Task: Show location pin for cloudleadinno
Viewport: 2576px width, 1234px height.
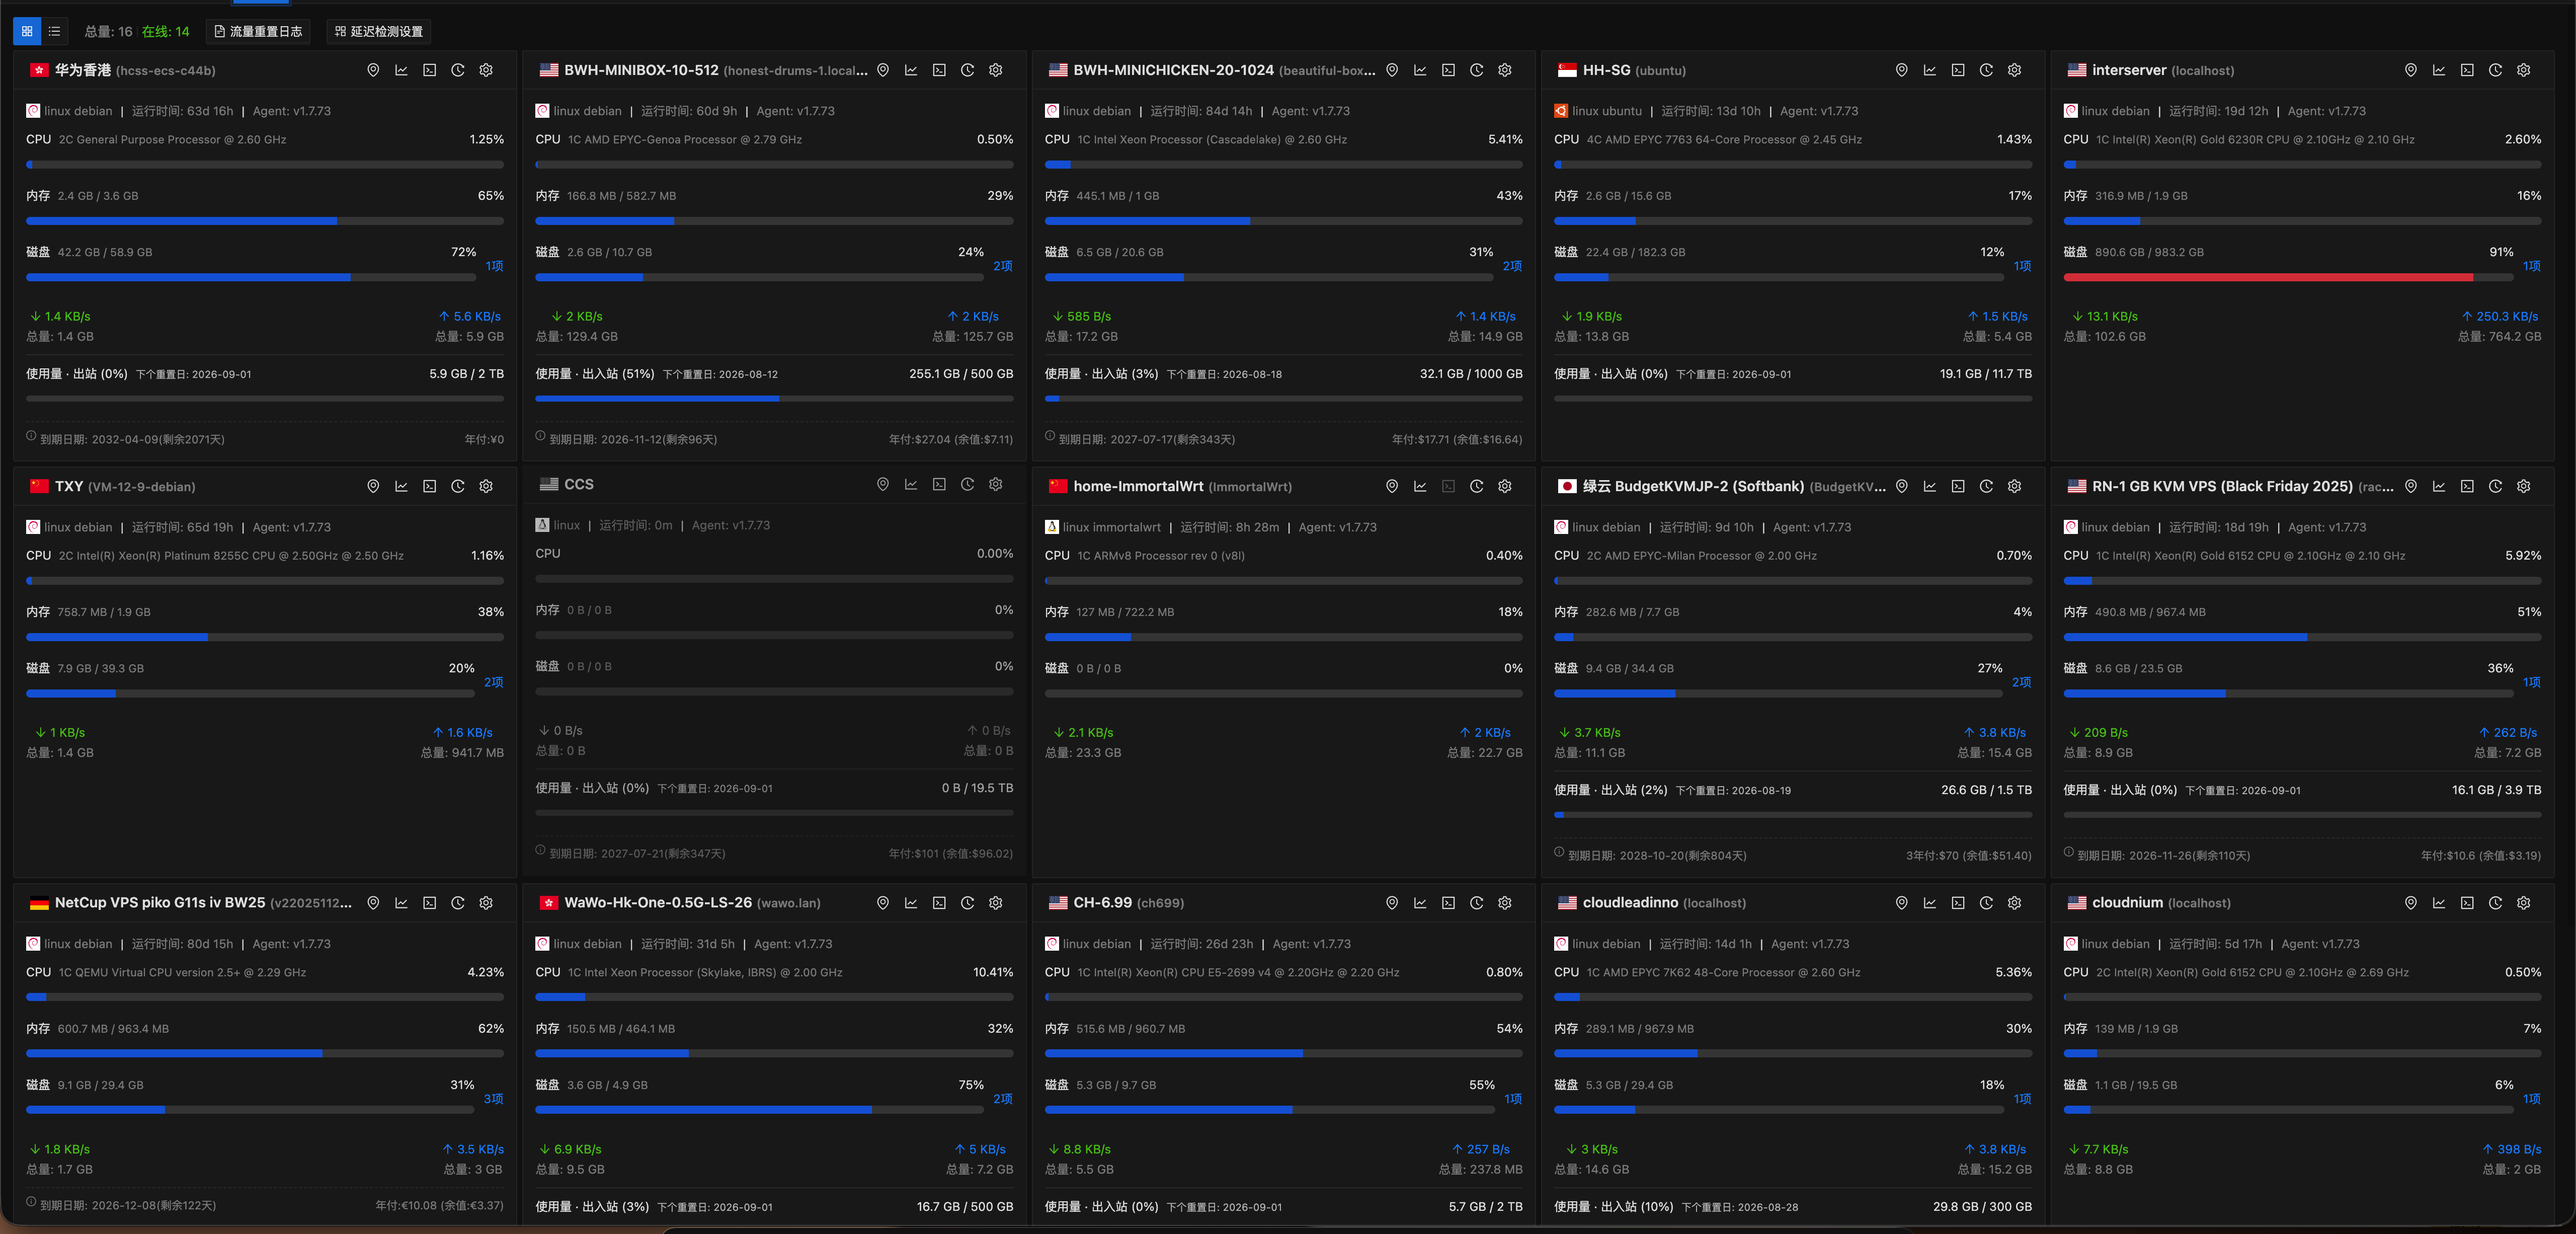Action: tap(1901, 902)
